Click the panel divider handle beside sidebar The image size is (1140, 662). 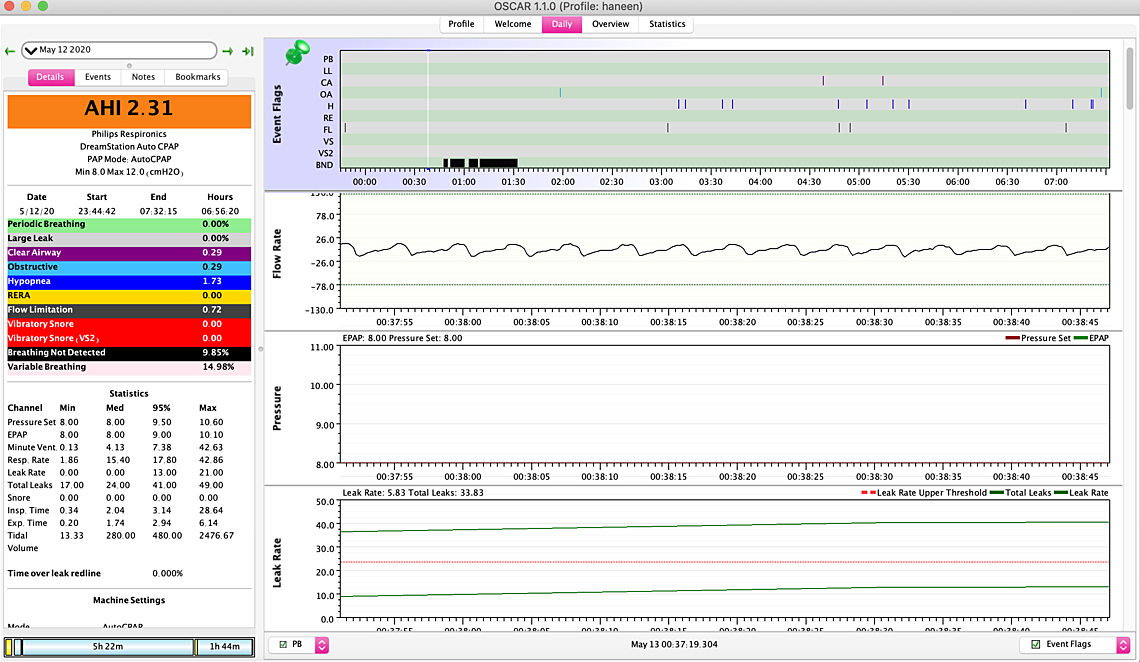click(x=260, y=348)
